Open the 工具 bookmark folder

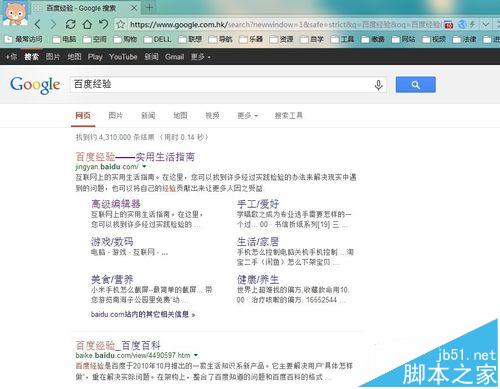342,39
